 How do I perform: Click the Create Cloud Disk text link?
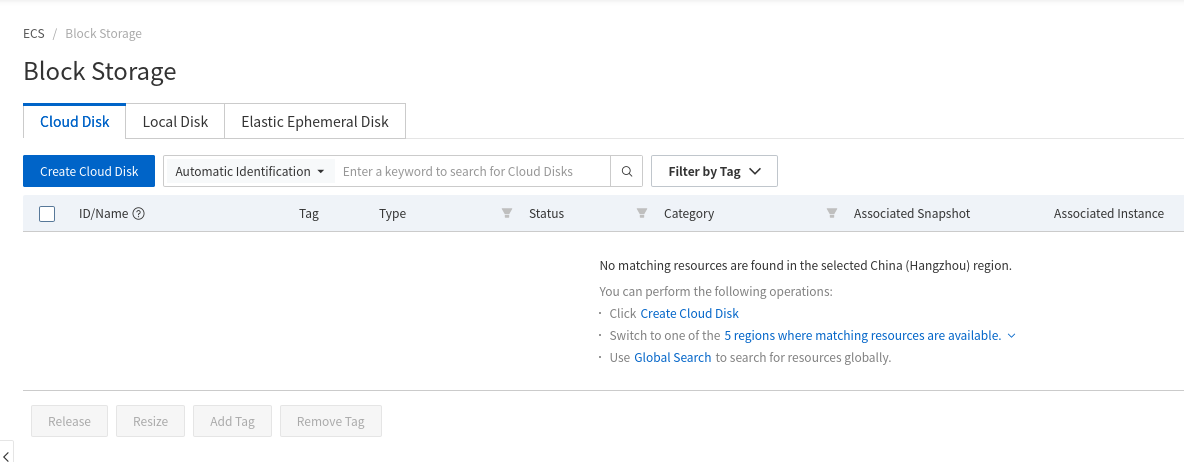tap(689, 313)
